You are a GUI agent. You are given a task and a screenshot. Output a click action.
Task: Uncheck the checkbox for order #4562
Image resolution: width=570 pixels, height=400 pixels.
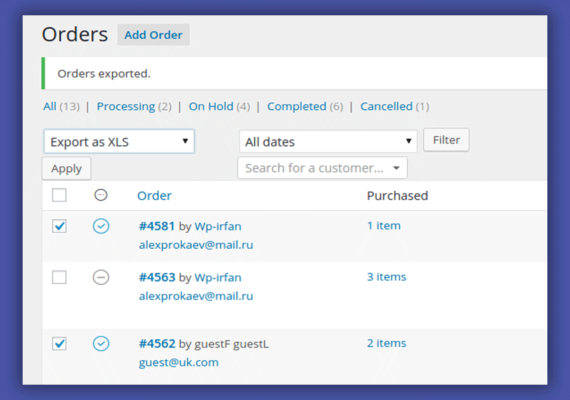[59, 344]
